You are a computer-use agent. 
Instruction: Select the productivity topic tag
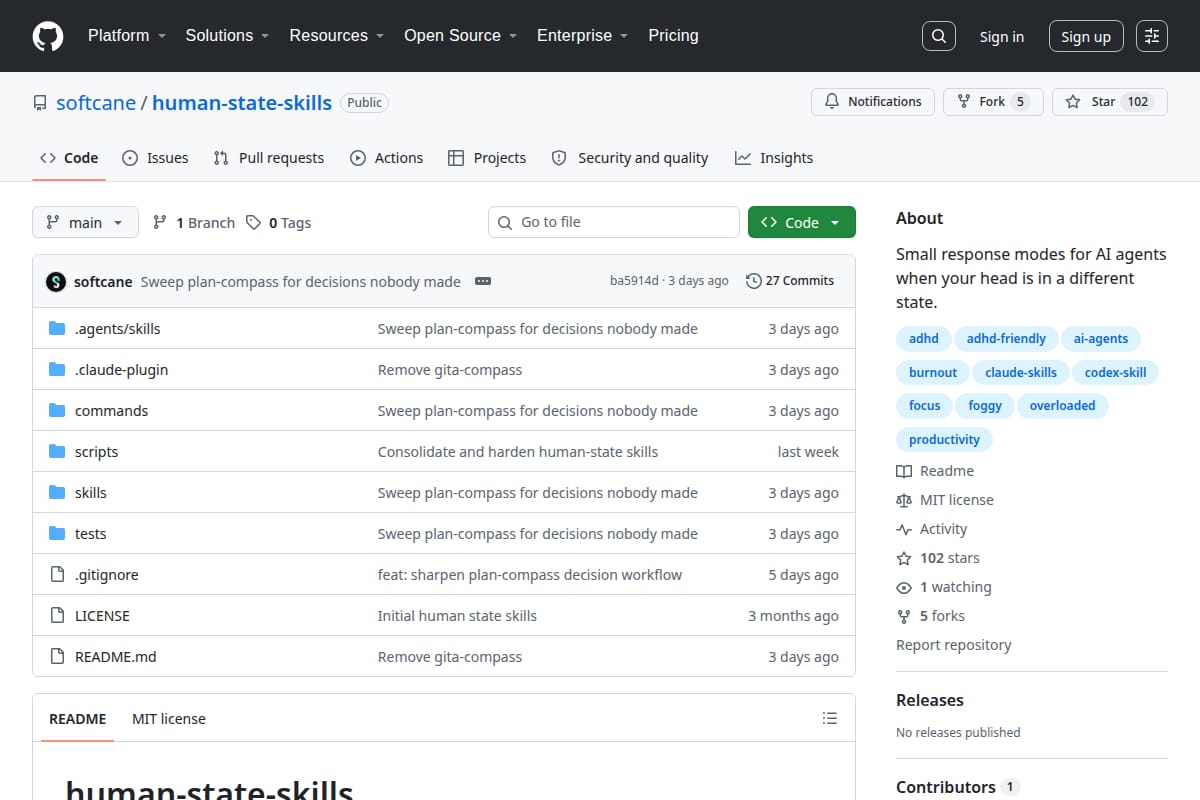pos(944,439)
